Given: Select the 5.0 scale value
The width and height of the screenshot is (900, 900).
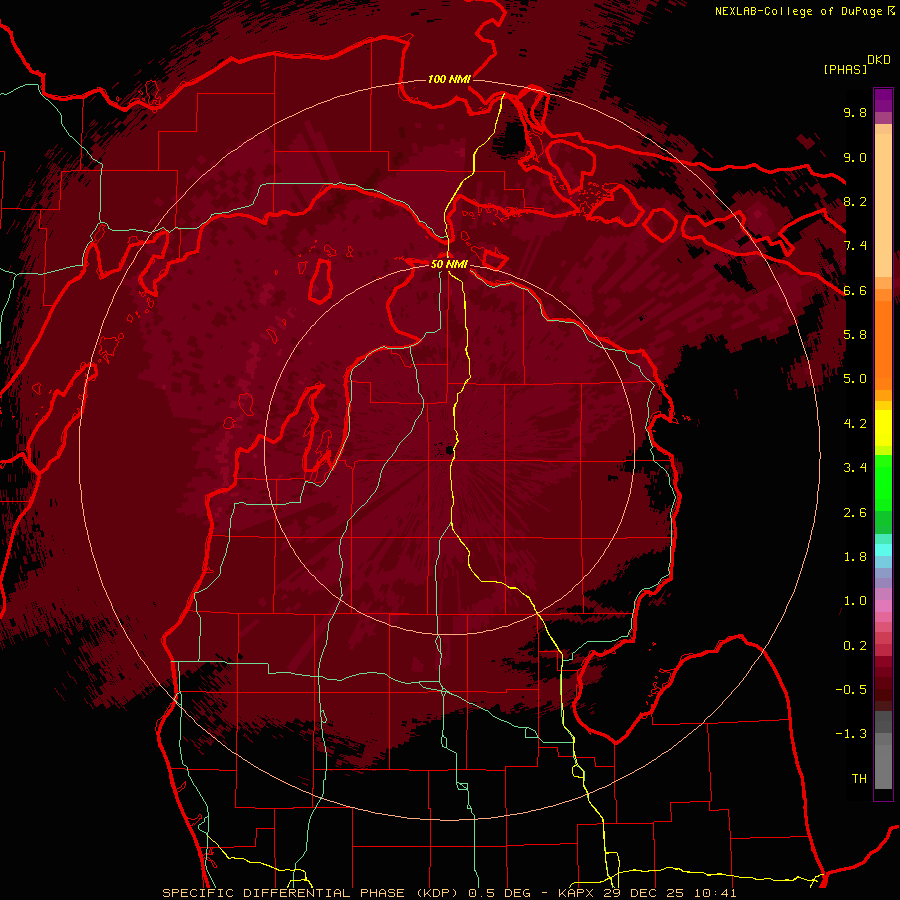Looking at the screenshot, I should point(855,379).
